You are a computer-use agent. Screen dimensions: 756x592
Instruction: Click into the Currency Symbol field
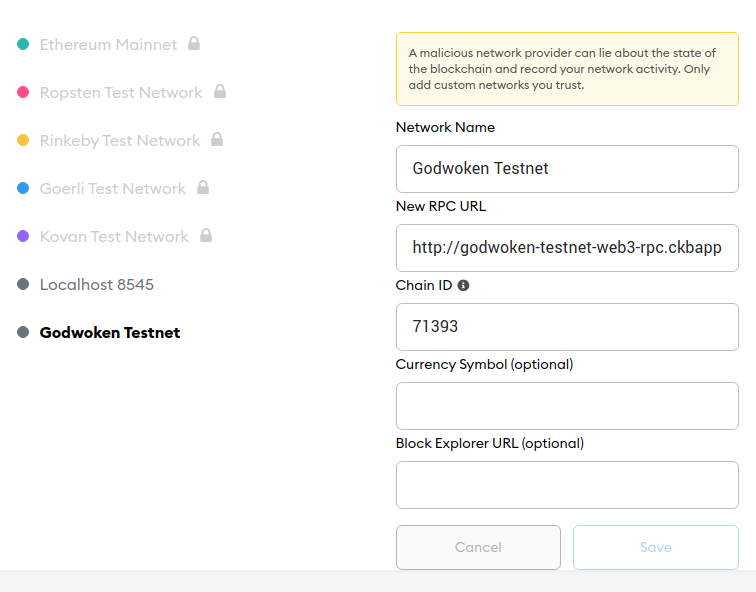point(567,406)
